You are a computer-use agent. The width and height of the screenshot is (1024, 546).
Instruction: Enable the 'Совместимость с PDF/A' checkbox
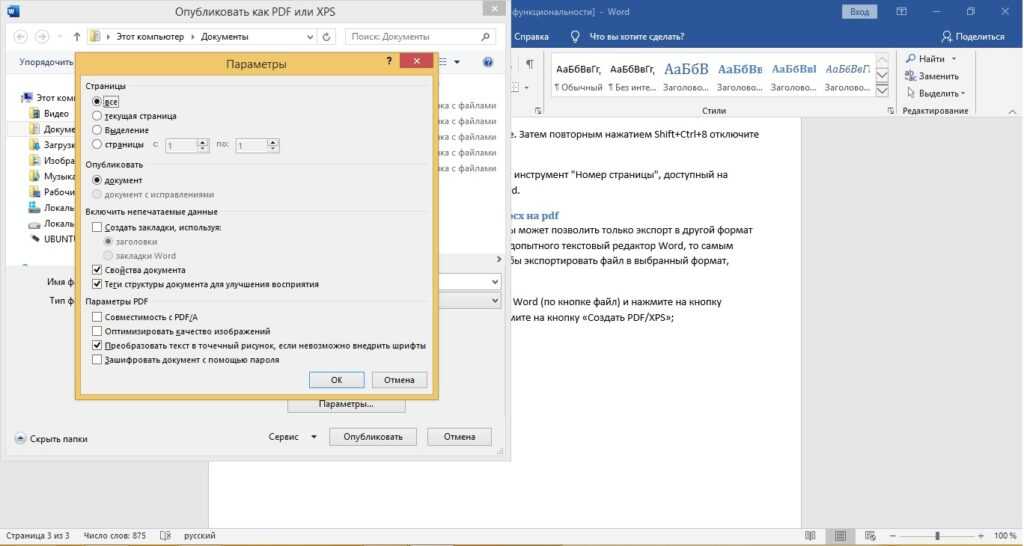pos(97,317)
